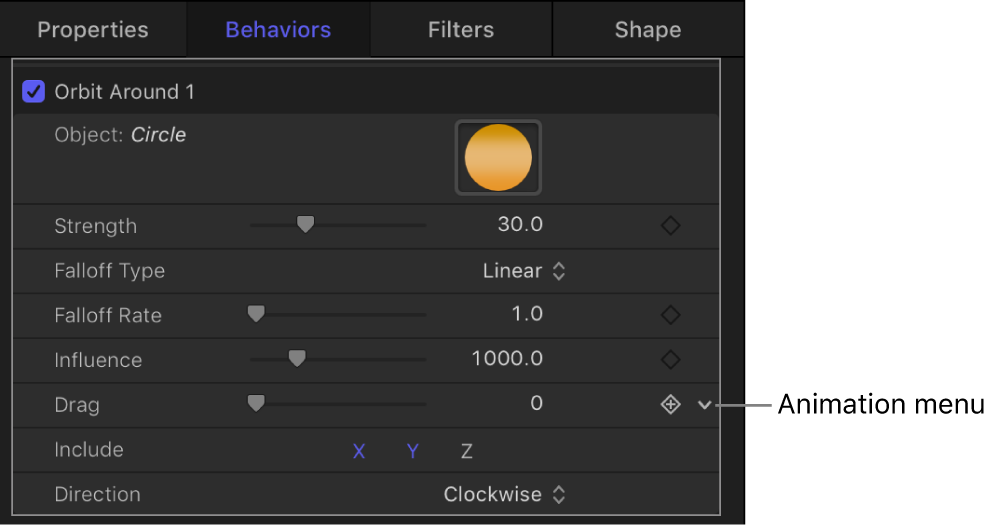Click the Strength keyframe diamond icon
The width and height of the screenshot is (998, 528).
coord(671,226)
